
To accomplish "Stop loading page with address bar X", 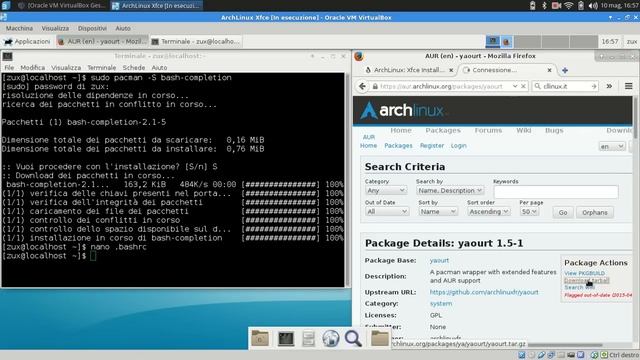I will click(523, 86).
